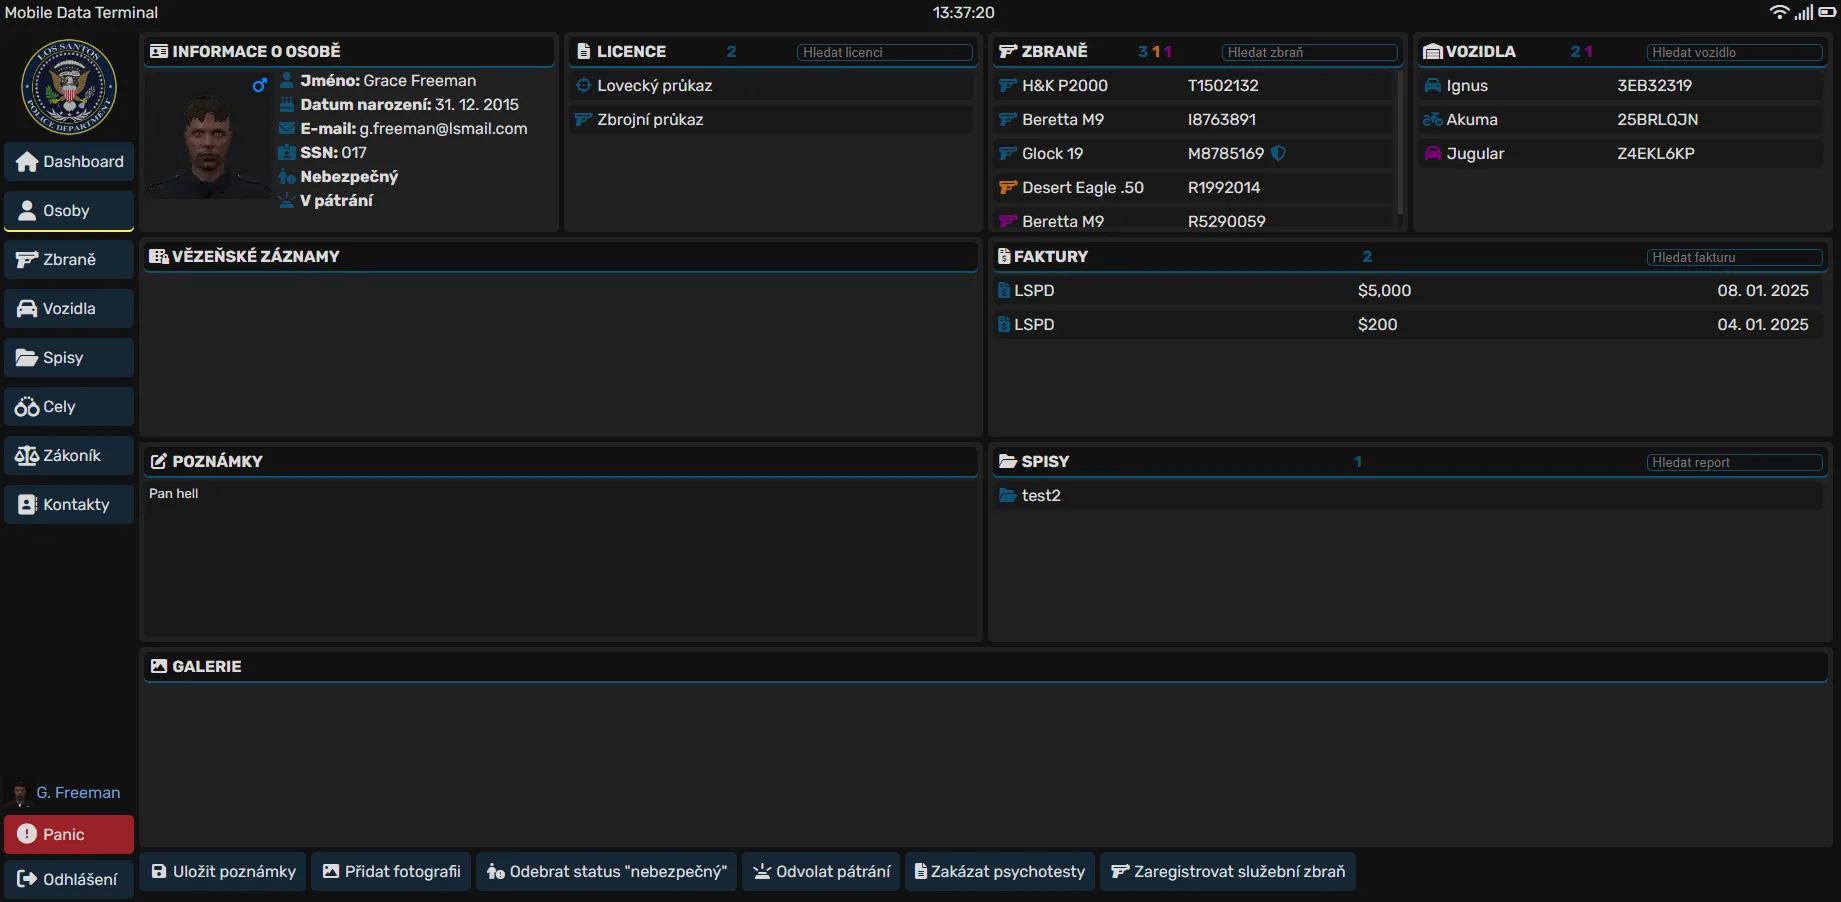Viewport: 1841px width, 902px height.
Task: Open Kontakty from the sidebar
Action: 69,505
